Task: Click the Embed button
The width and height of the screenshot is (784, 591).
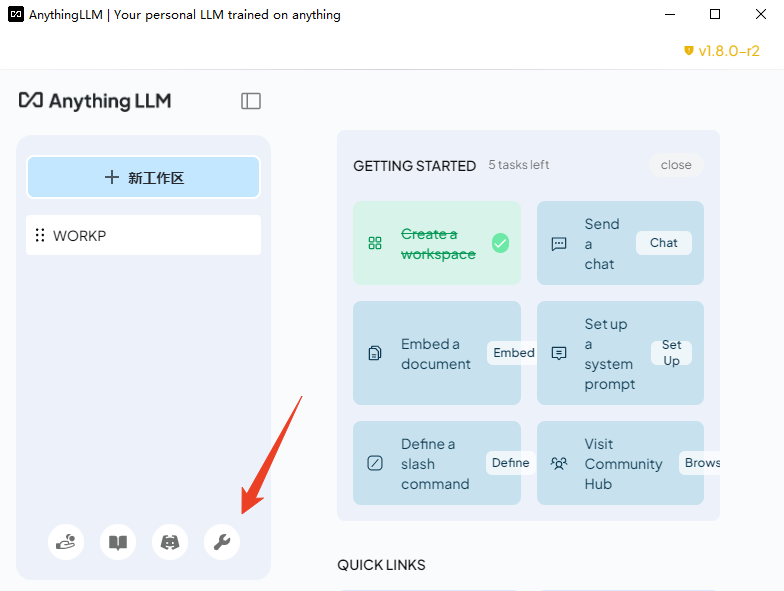Action: 514,353
